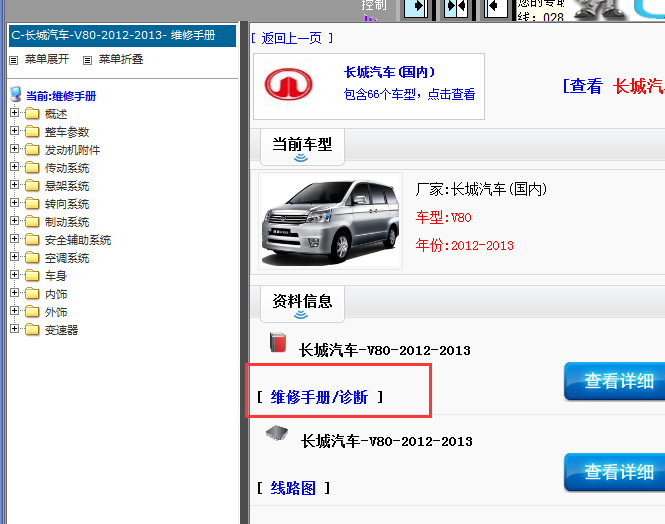The height and width of the screenshot is (524, 665).
Task: Click the 转向系统 folder icon
Action: pos(32,203)
